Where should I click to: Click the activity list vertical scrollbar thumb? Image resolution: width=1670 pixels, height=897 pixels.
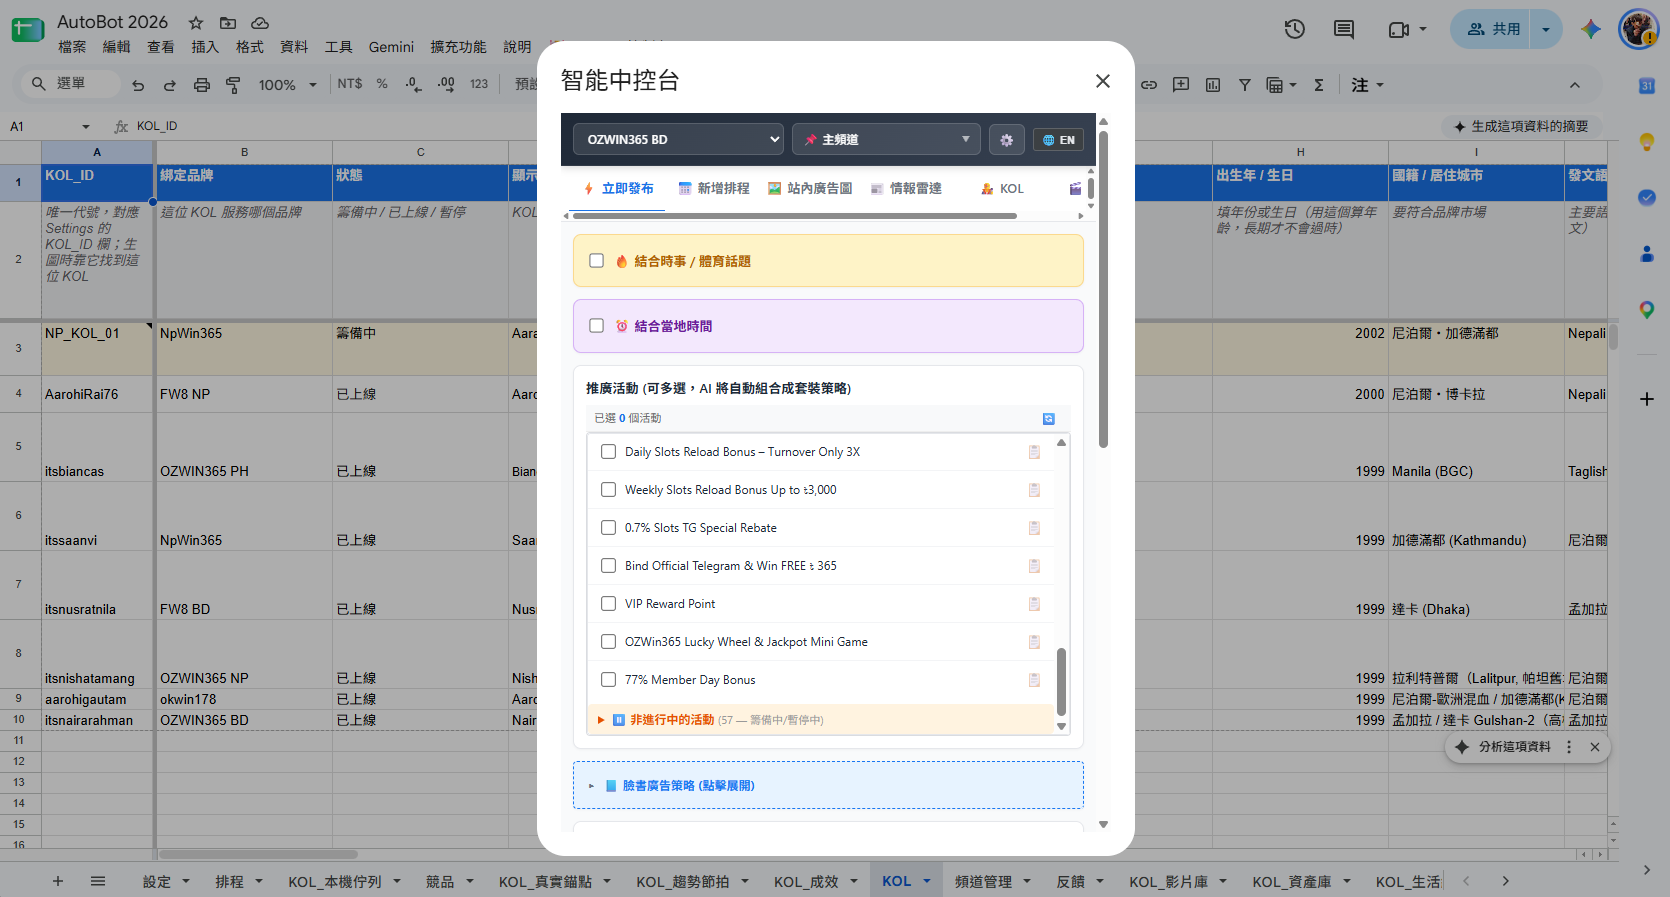pos(1061,682)
